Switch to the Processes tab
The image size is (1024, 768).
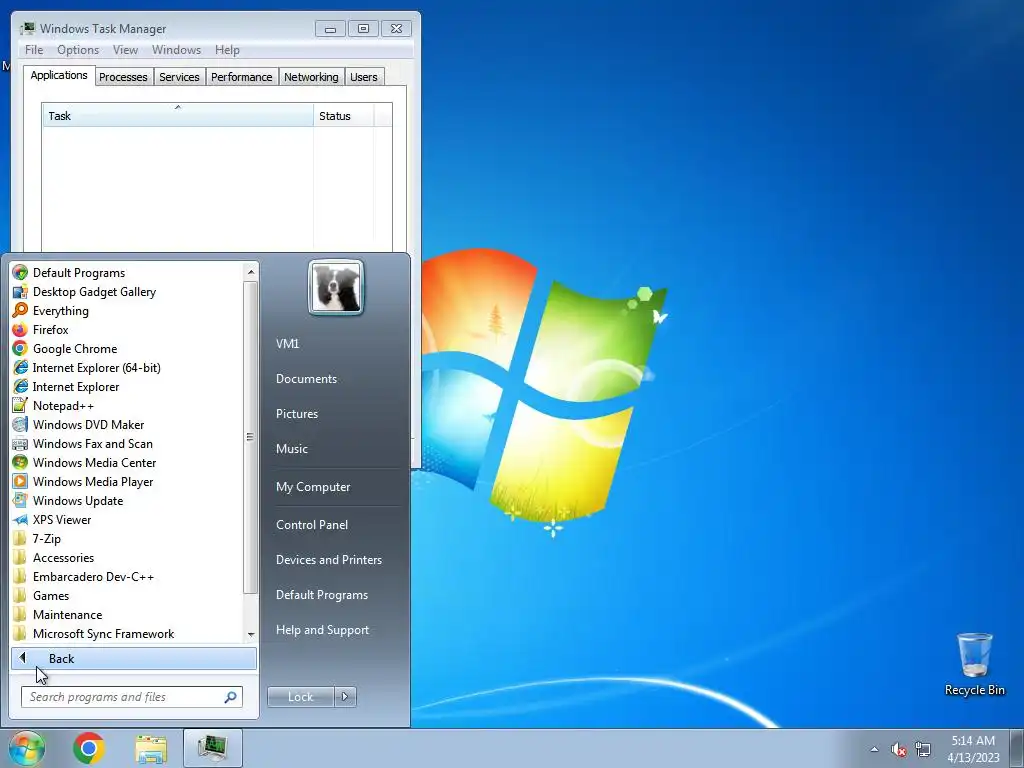pyautogui.click(x=123, y=76)
